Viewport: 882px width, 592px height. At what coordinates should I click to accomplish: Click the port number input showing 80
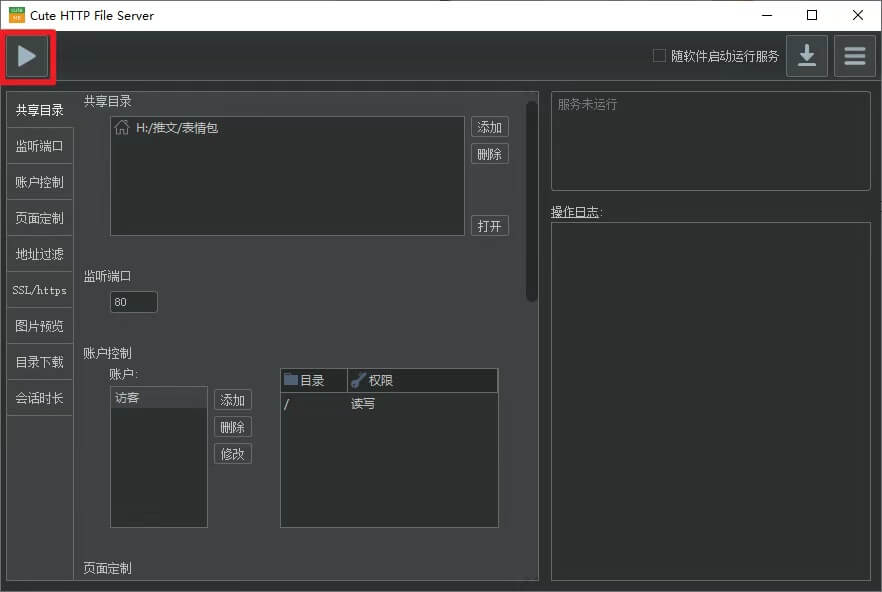(x=133, y=301)
